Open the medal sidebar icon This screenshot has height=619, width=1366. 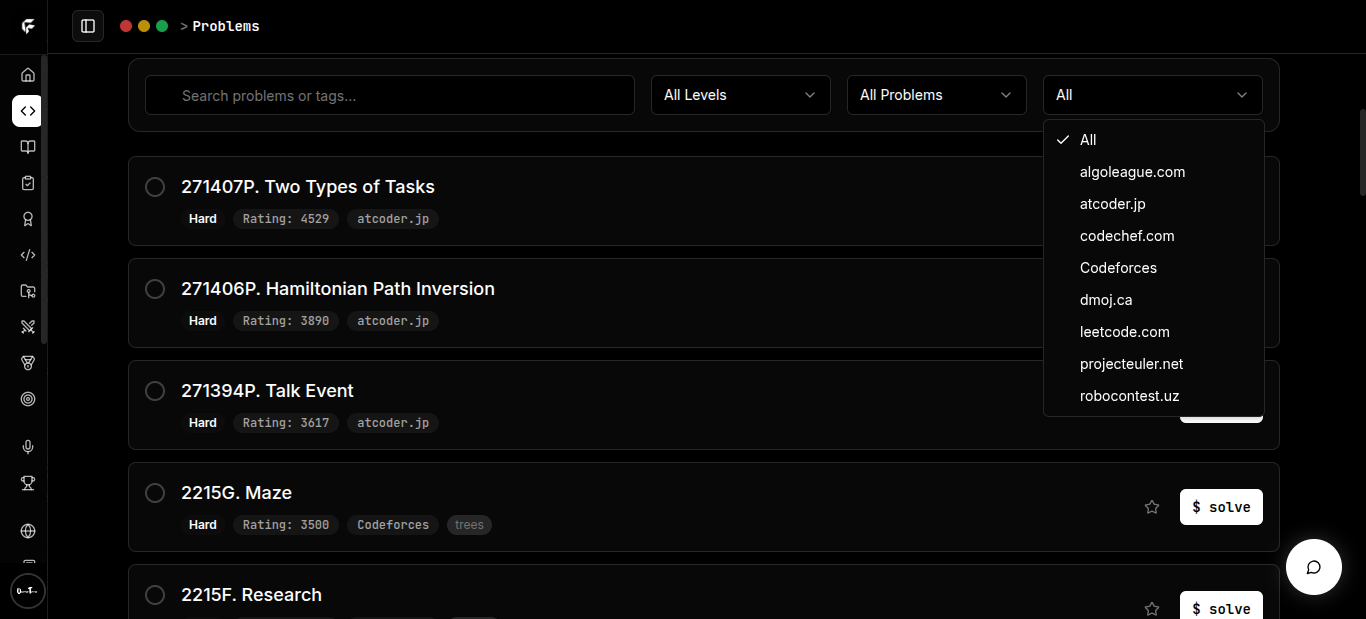(x=28, y=363)
